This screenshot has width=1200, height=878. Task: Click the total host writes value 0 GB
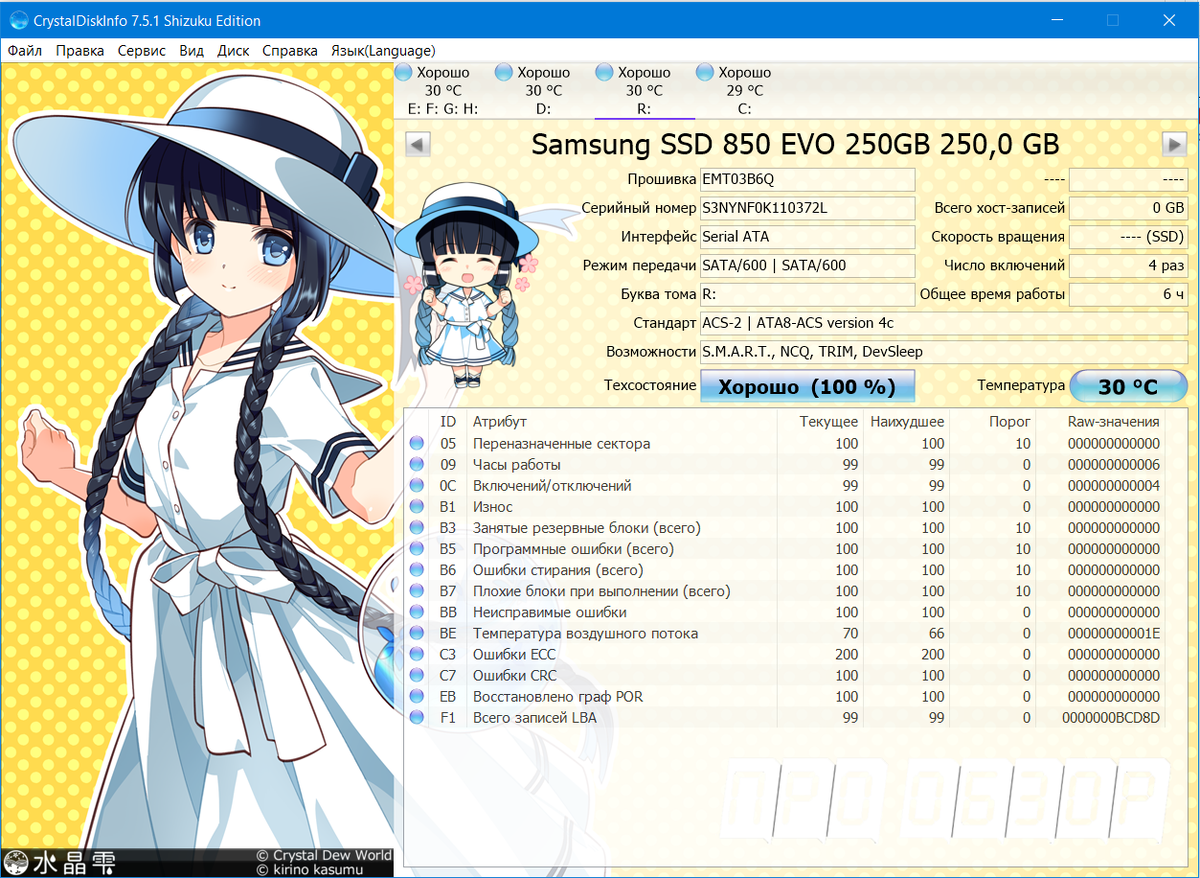click(x=1128, y=208)
